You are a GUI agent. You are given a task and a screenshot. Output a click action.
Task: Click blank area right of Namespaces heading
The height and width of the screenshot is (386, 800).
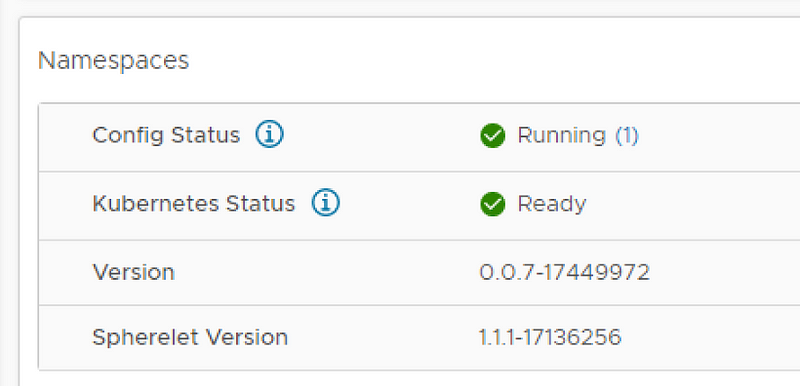(490, 61)
